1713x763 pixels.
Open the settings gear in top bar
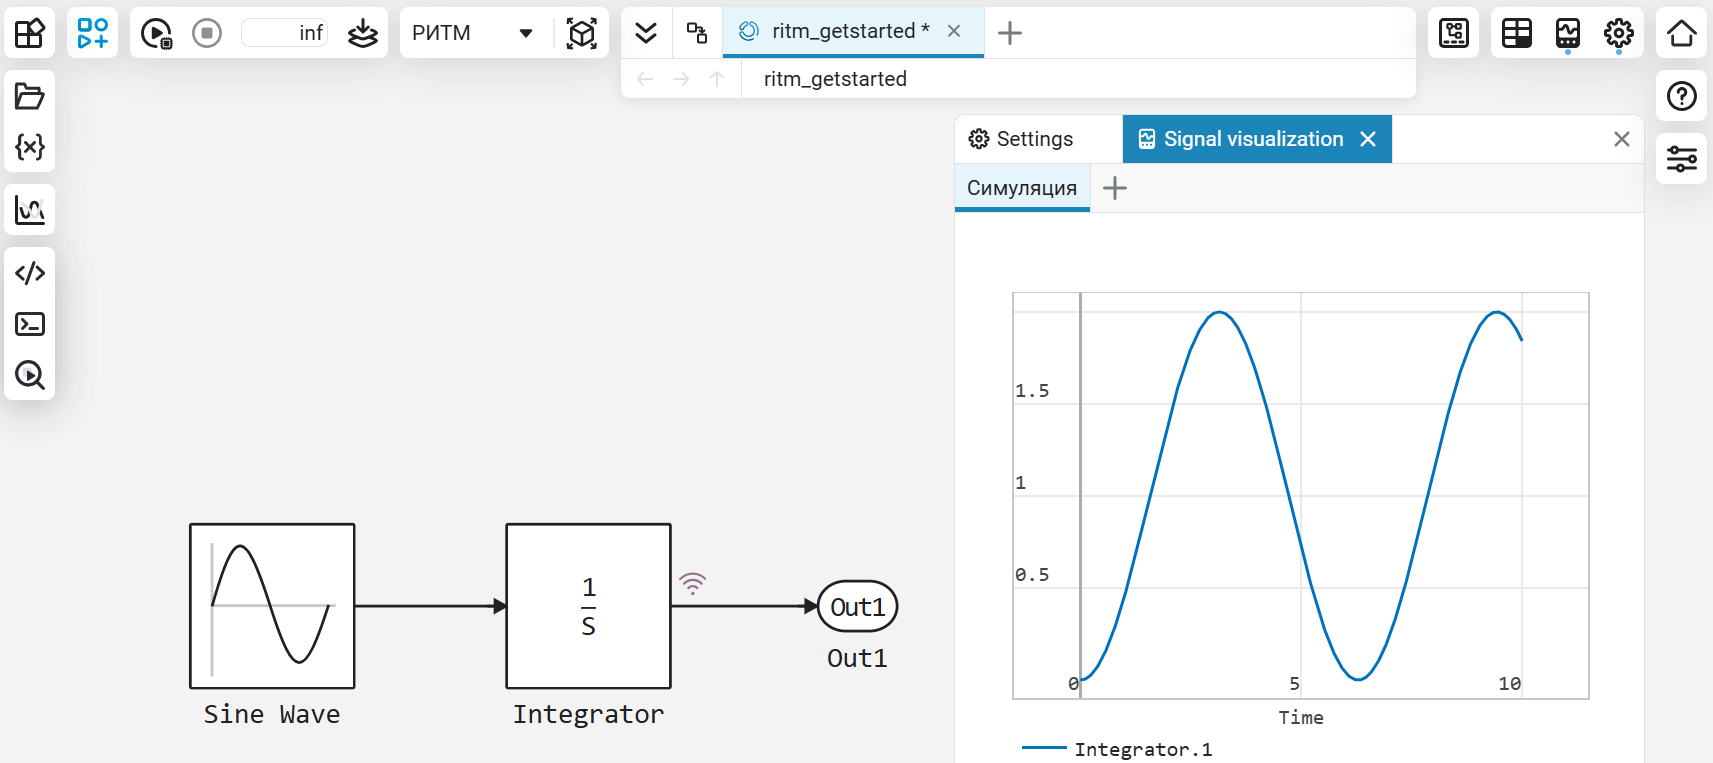click(x=1619, y=33)
